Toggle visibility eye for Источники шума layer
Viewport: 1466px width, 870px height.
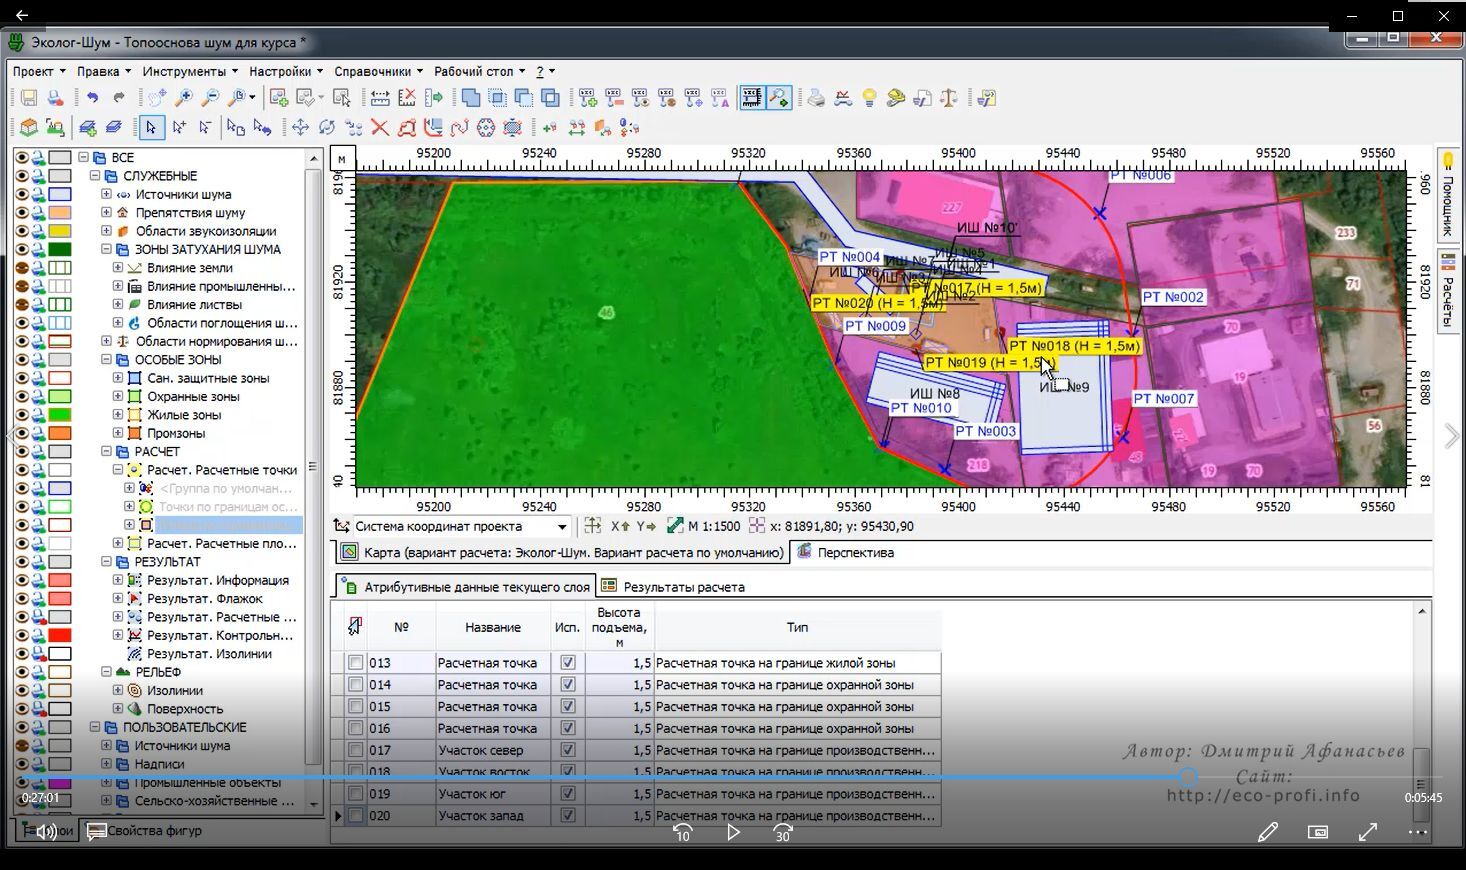click(22, 195)
